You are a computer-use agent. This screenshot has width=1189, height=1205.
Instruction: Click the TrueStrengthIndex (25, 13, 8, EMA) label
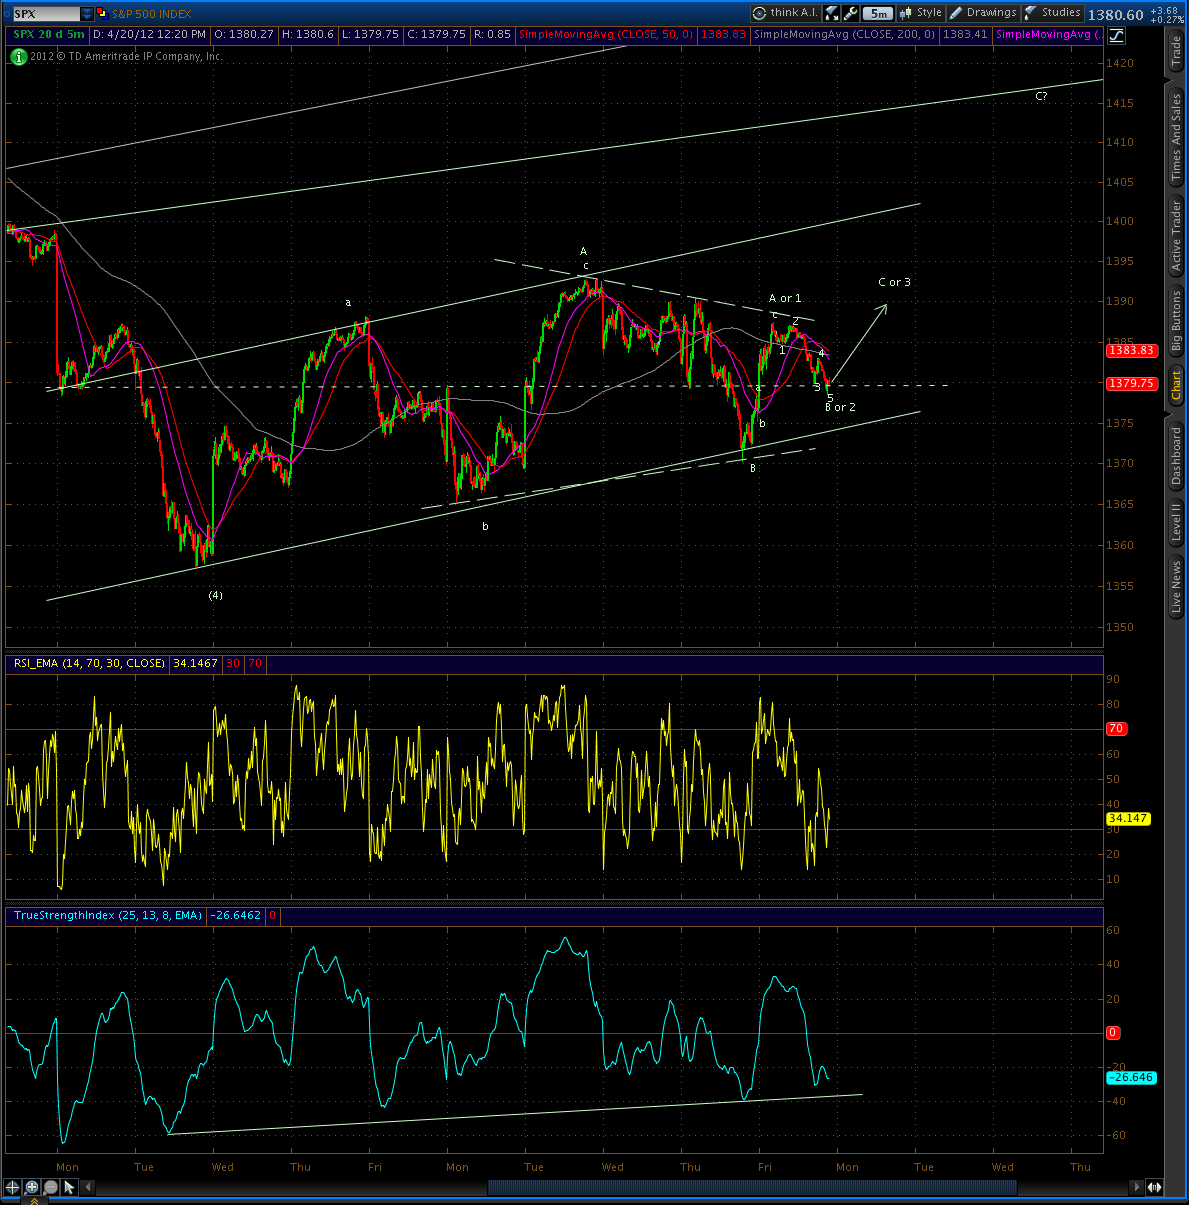(108, 915)
